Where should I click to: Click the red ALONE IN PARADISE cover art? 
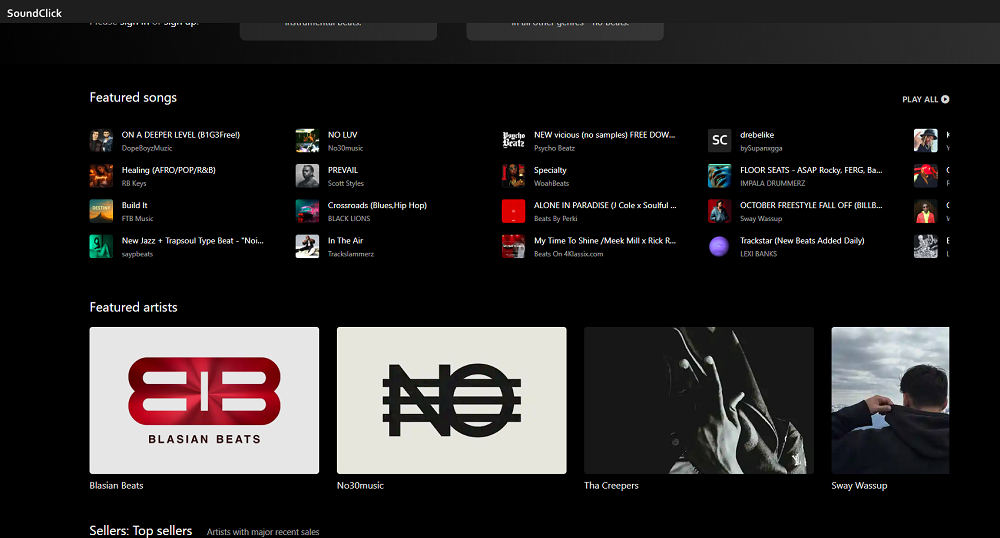coord(513,211)
